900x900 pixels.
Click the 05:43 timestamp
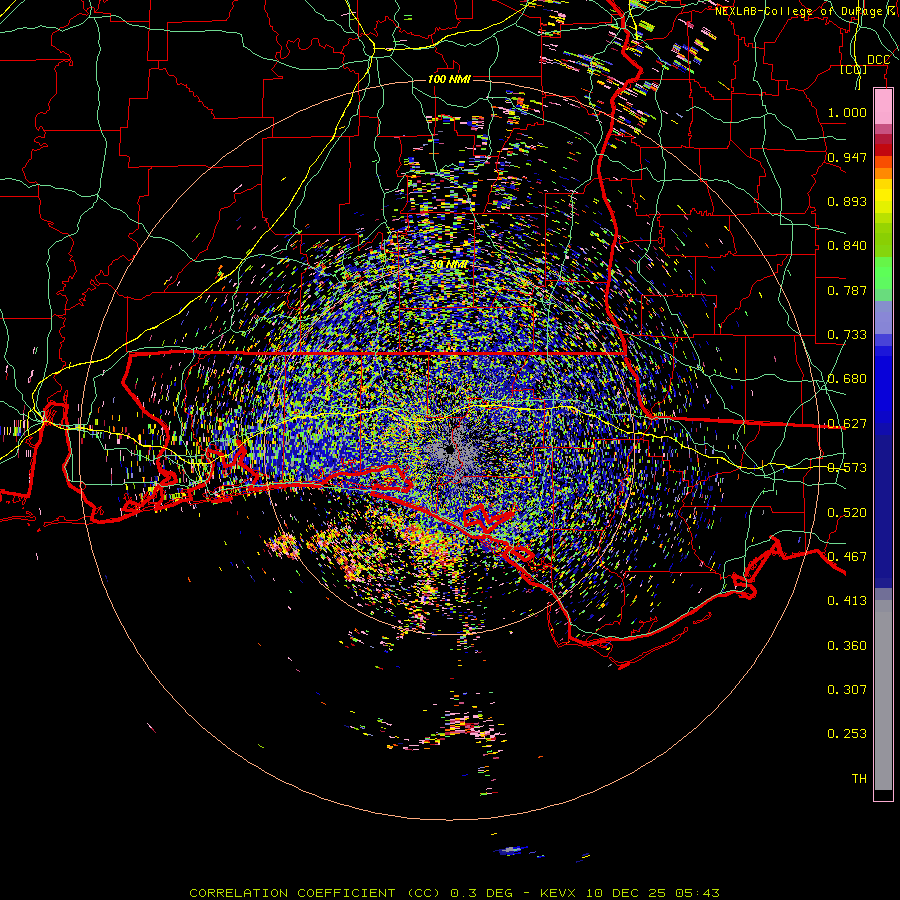click(697, 893)
